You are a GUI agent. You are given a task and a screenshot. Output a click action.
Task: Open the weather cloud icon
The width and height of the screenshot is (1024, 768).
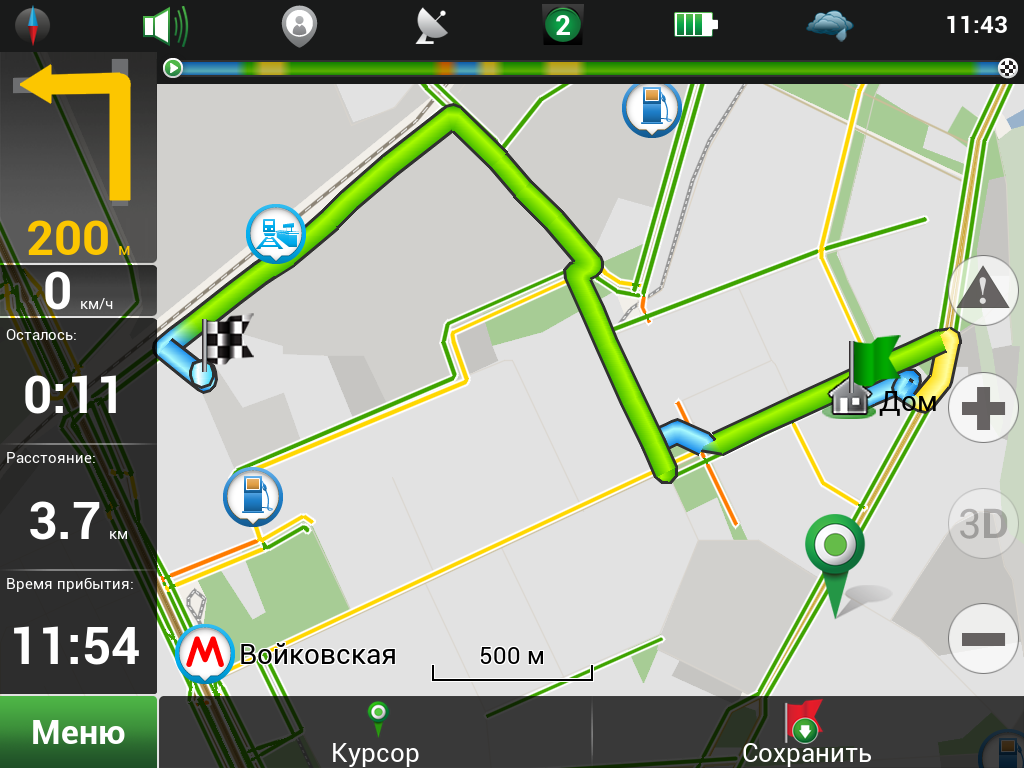(829, 26)
